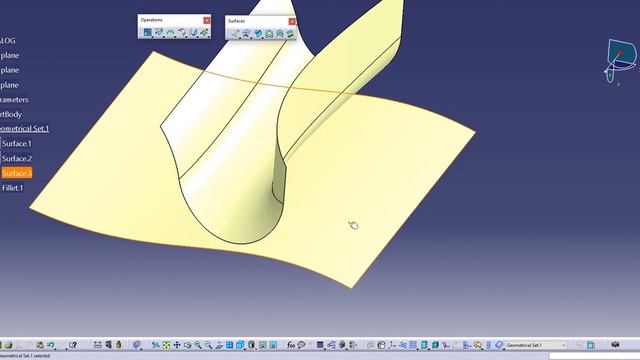Select the Parameters node in the tree
The width and height of the screenshot is (640, 360).
click(x=14, y=100)
